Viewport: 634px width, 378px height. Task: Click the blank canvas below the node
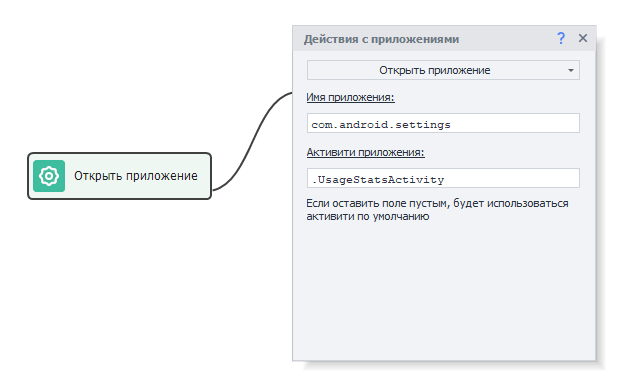point(119,283)
